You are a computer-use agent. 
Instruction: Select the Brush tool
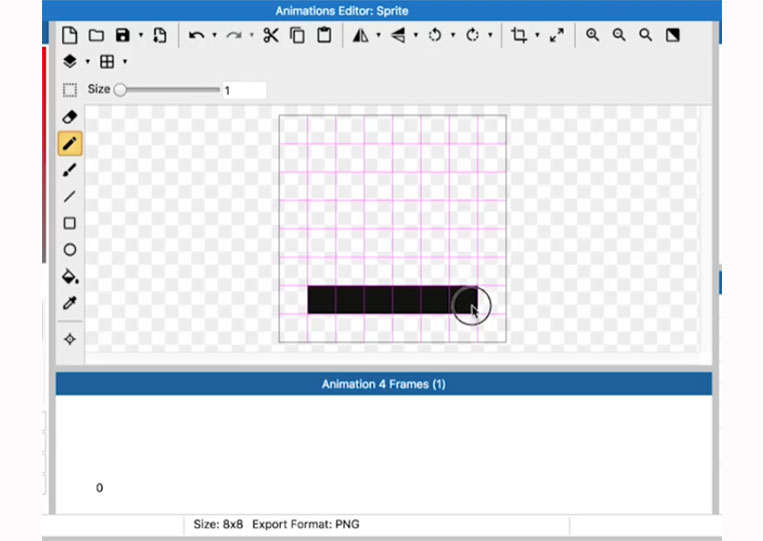(70, 170)
